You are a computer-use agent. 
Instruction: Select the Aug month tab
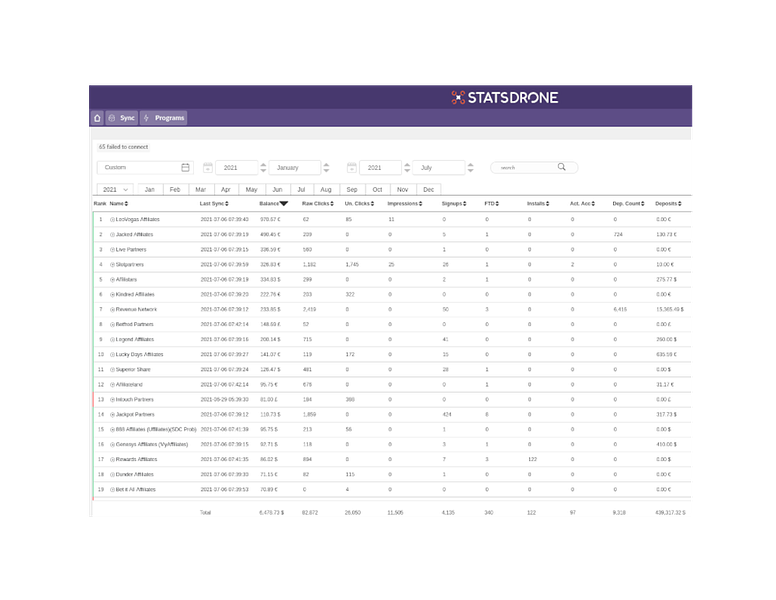326,190
